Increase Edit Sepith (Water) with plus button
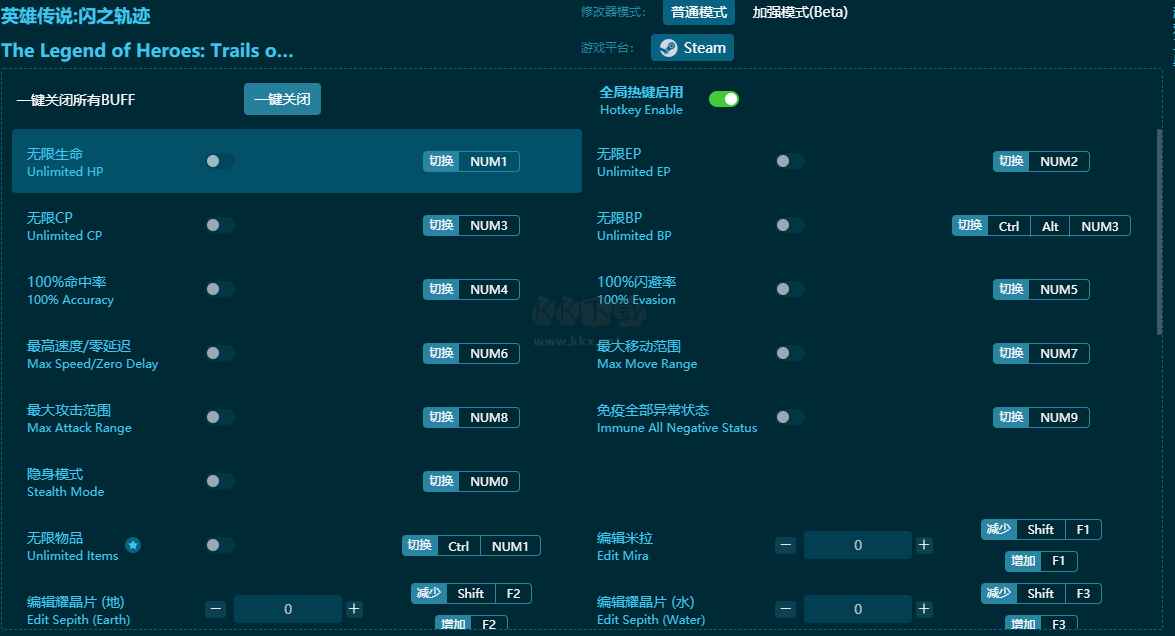 pyautogui.click(x=924, y=609)
